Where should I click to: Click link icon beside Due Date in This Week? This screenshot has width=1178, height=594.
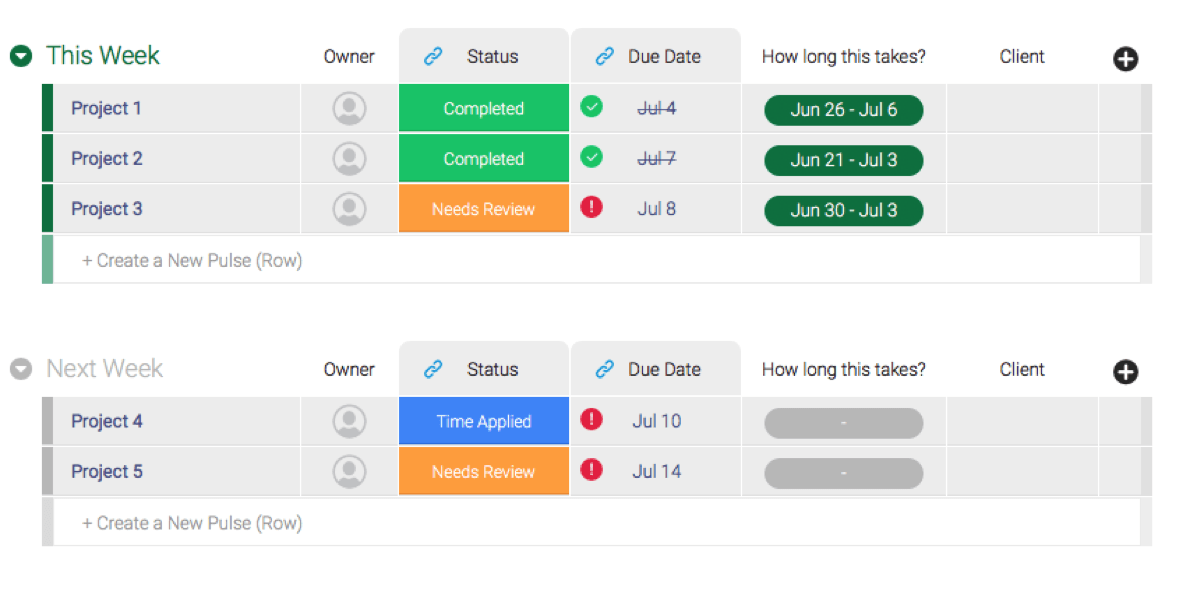click(x=604, y=56)
